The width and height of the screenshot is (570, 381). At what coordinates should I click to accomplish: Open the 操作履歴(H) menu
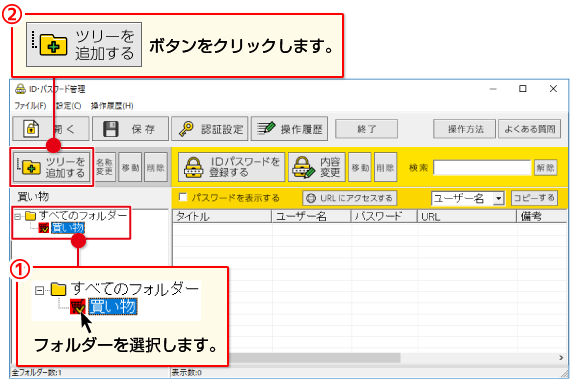pyautogui.click(x=112, y=106)
